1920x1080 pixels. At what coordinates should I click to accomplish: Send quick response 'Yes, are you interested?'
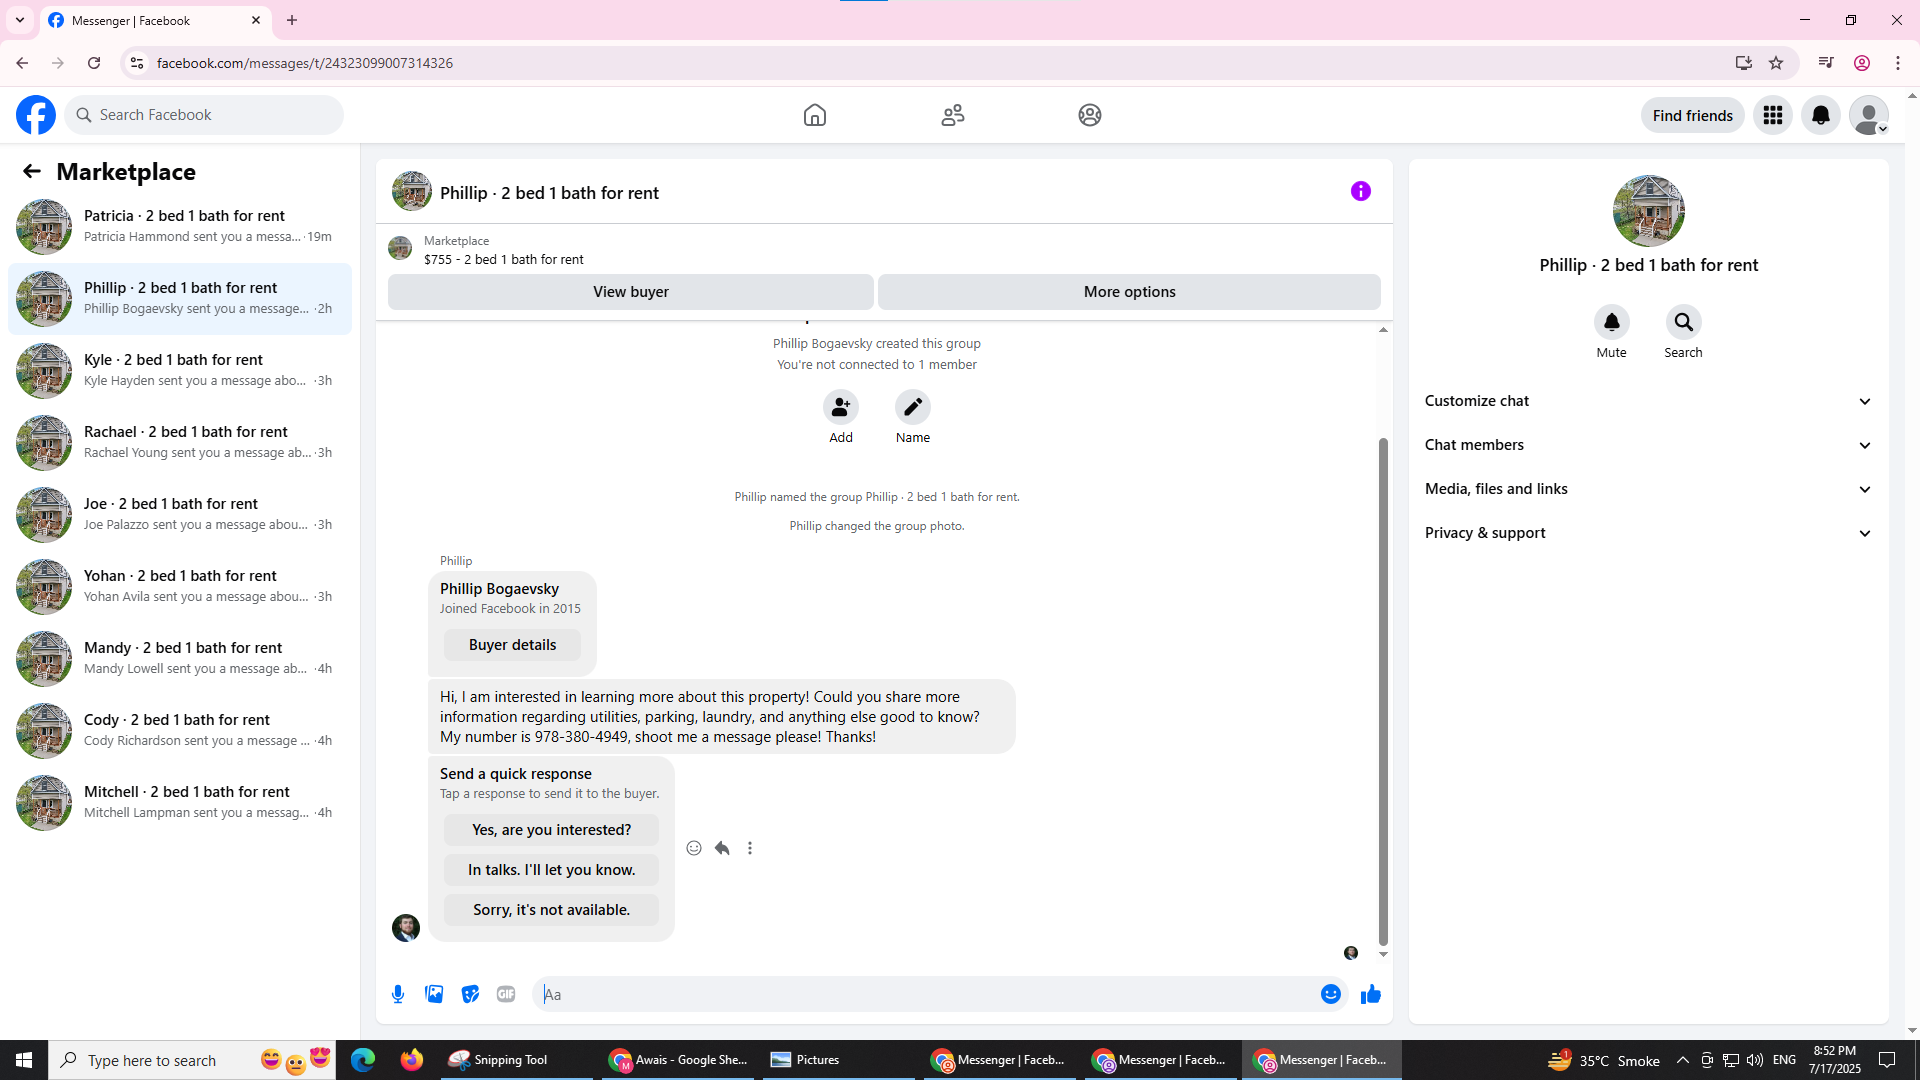tap(551, 830)
